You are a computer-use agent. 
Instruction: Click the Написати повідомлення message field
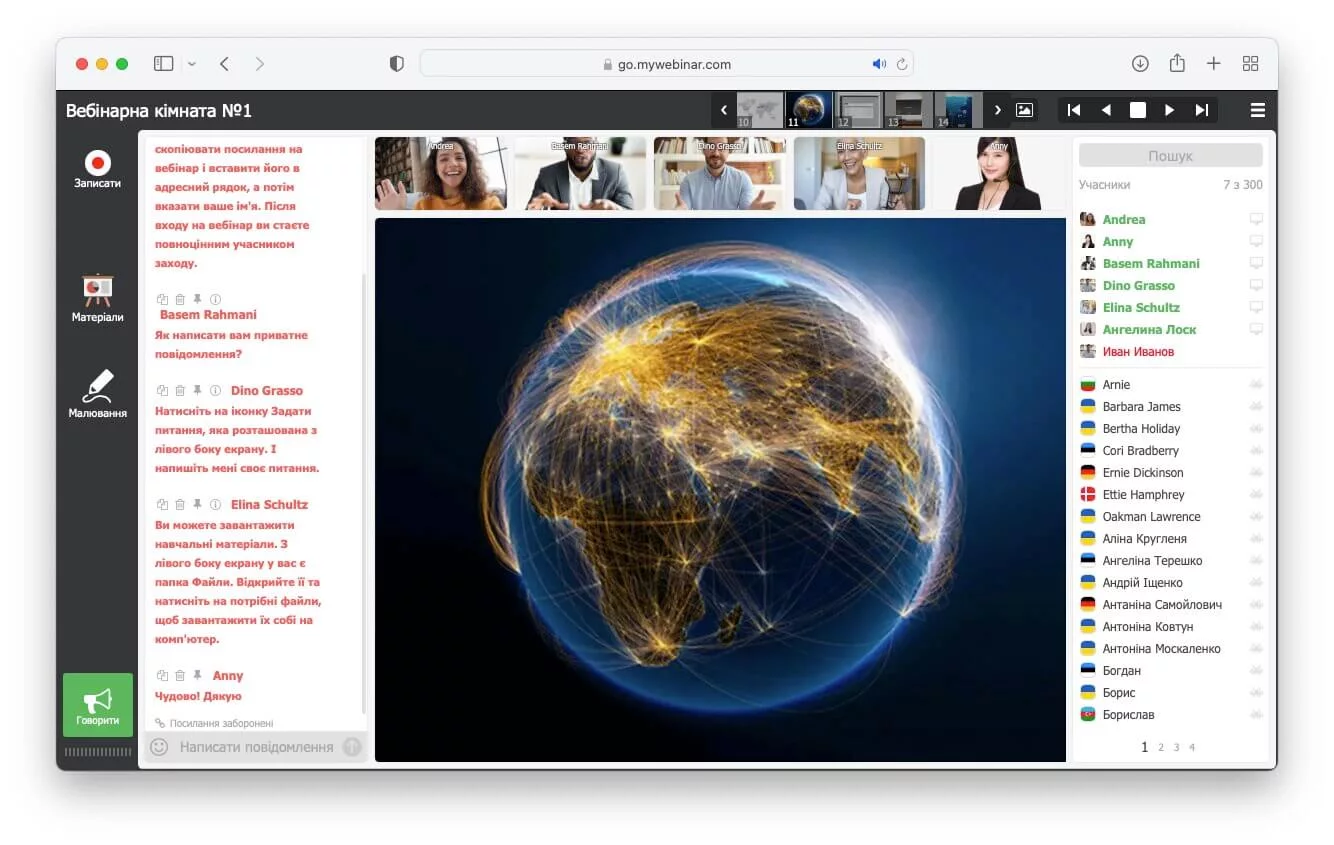tap(256, 747)
